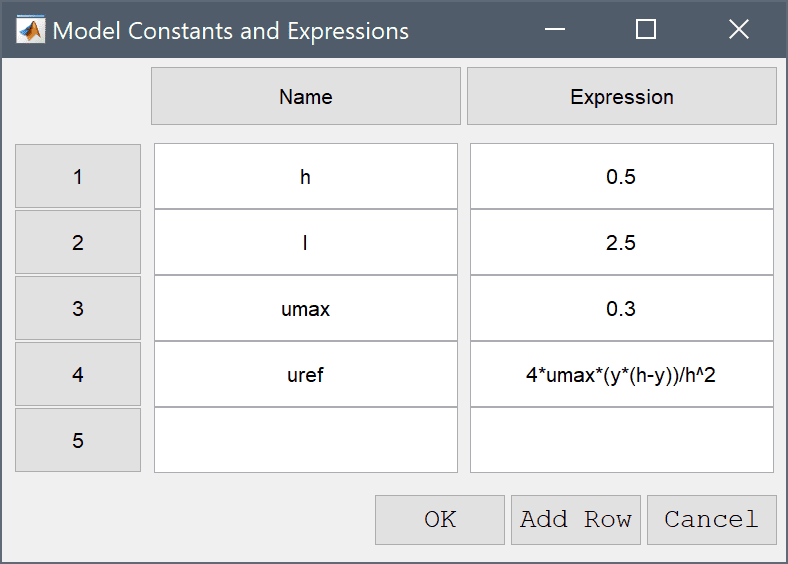The image size is (788, 564).
Task: Edit the expression field with value 0.5
Action: [x=622, y=176]
